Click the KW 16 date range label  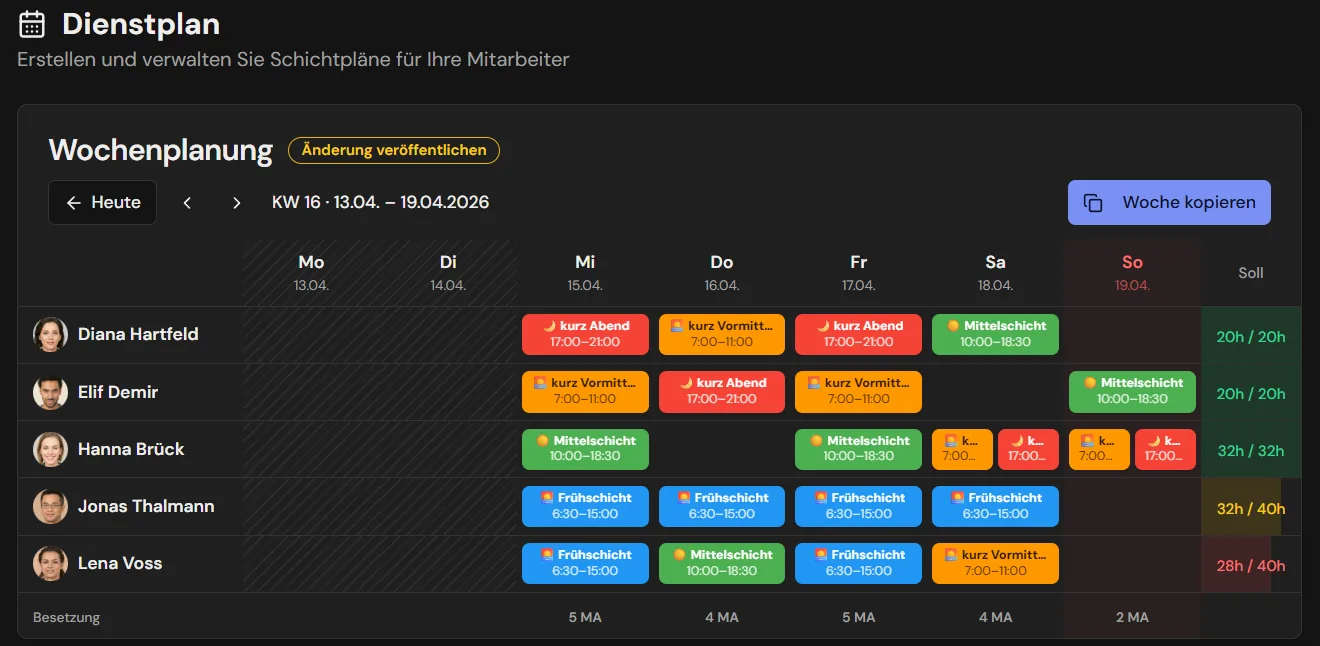(x=381, y=202)
